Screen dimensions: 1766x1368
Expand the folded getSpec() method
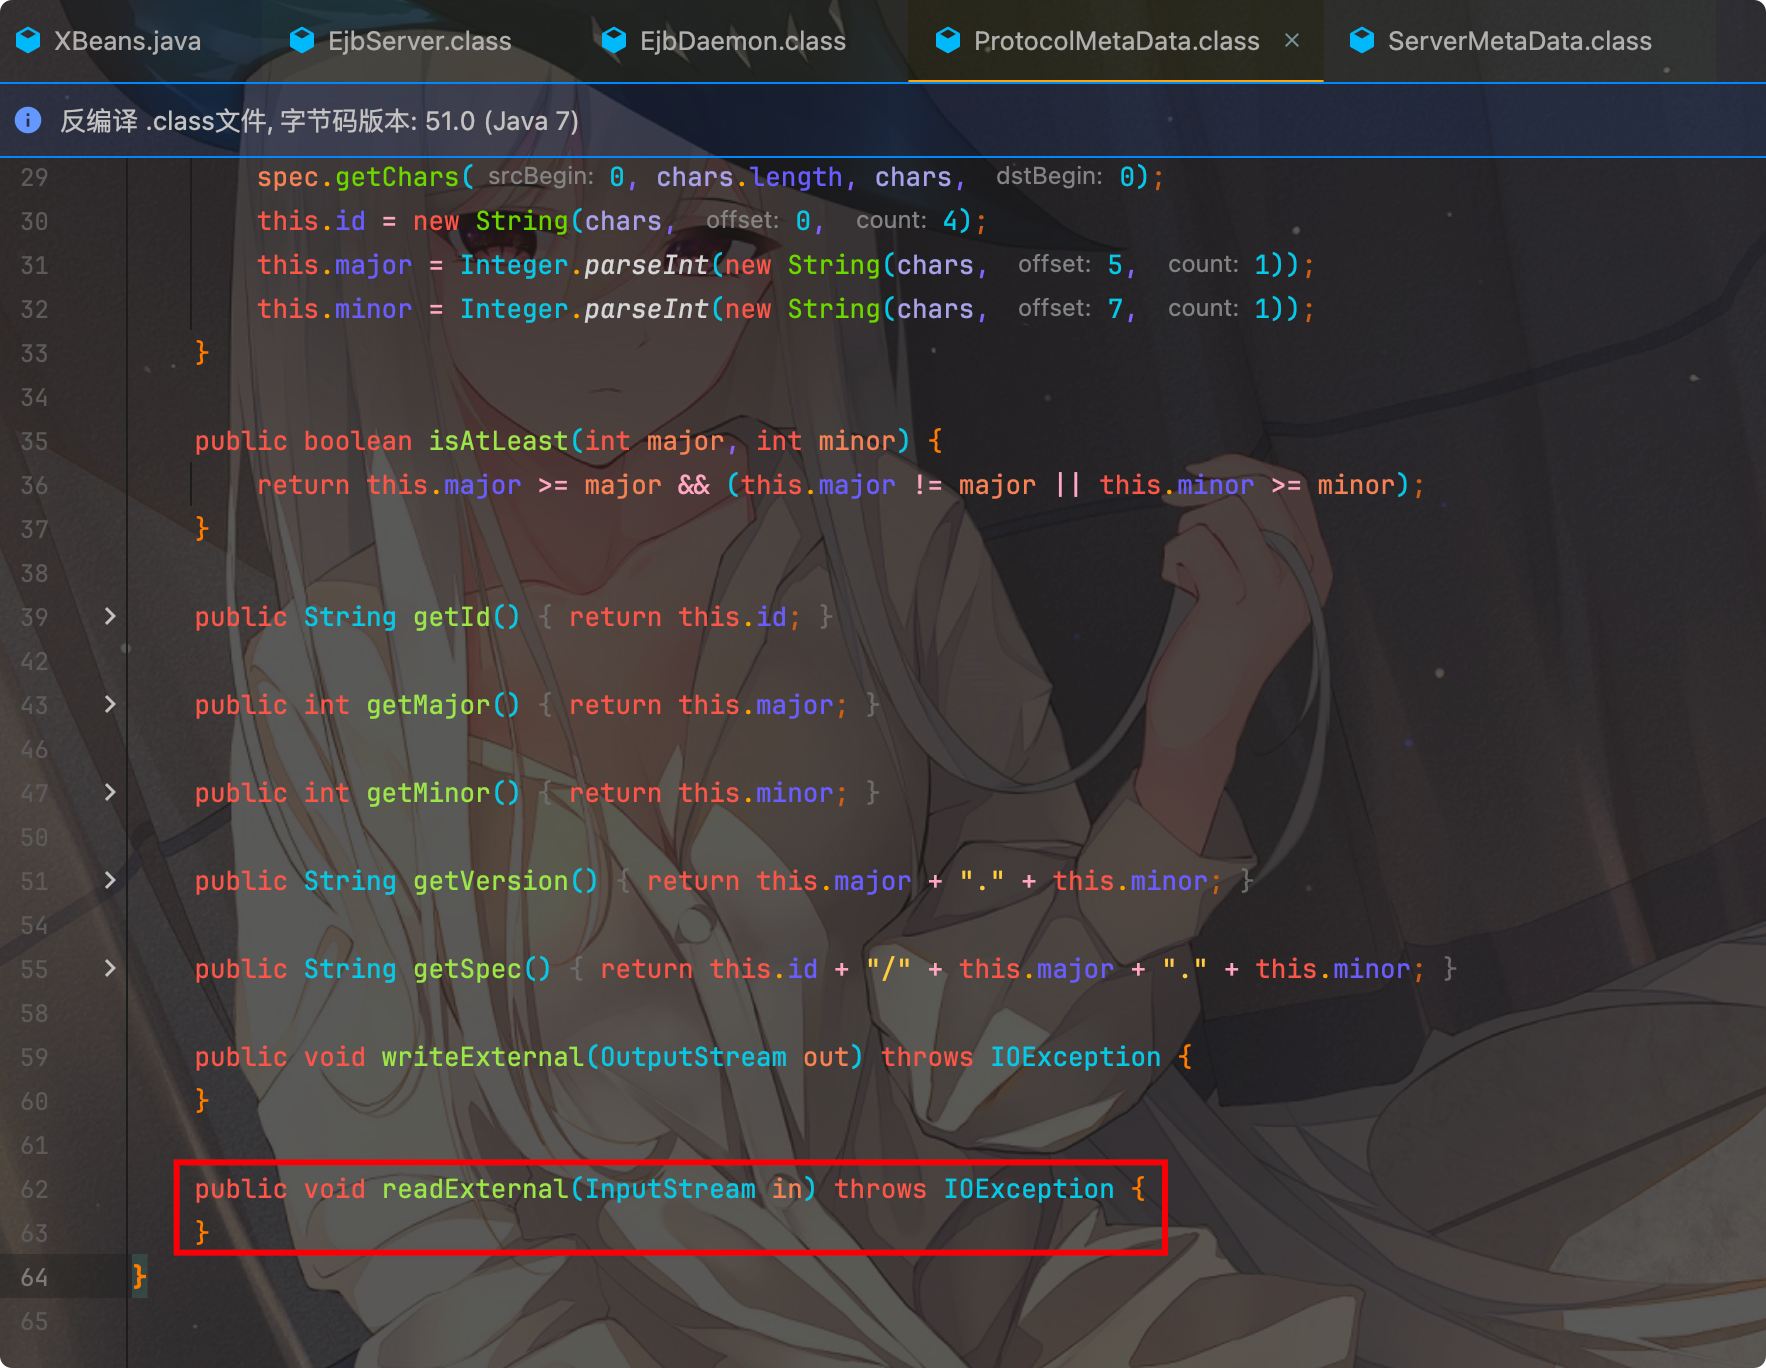(x=110, y=968)
